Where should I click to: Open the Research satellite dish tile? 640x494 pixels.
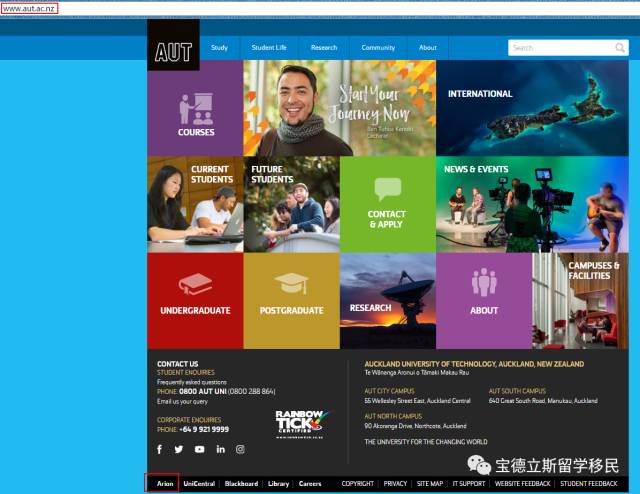click(x=388, y=301)
